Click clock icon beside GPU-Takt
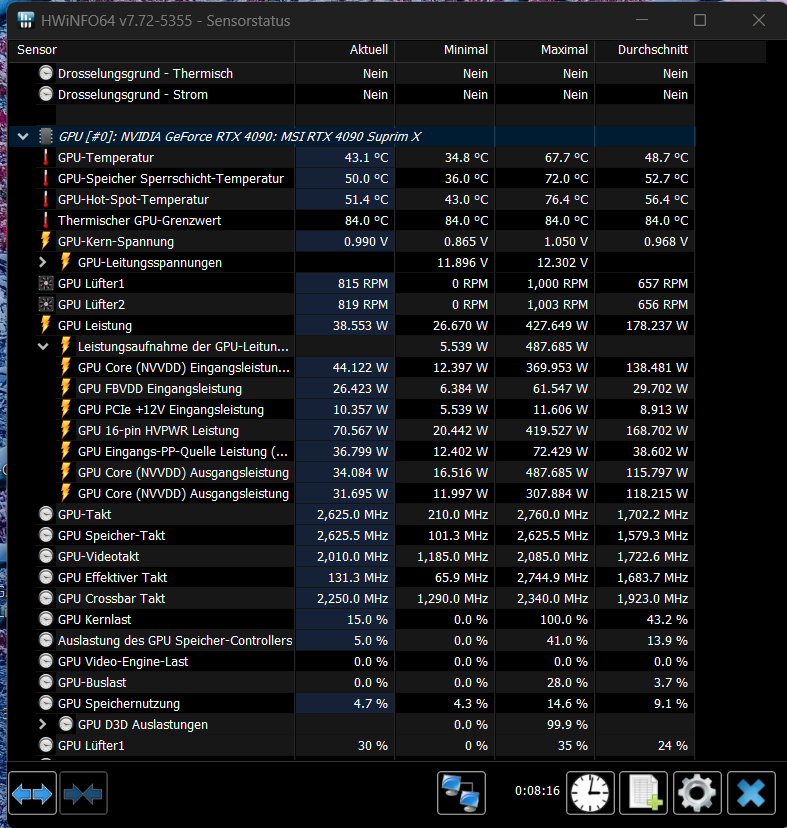The height and width of the screenshot is (828, 787). pos(46,514)
